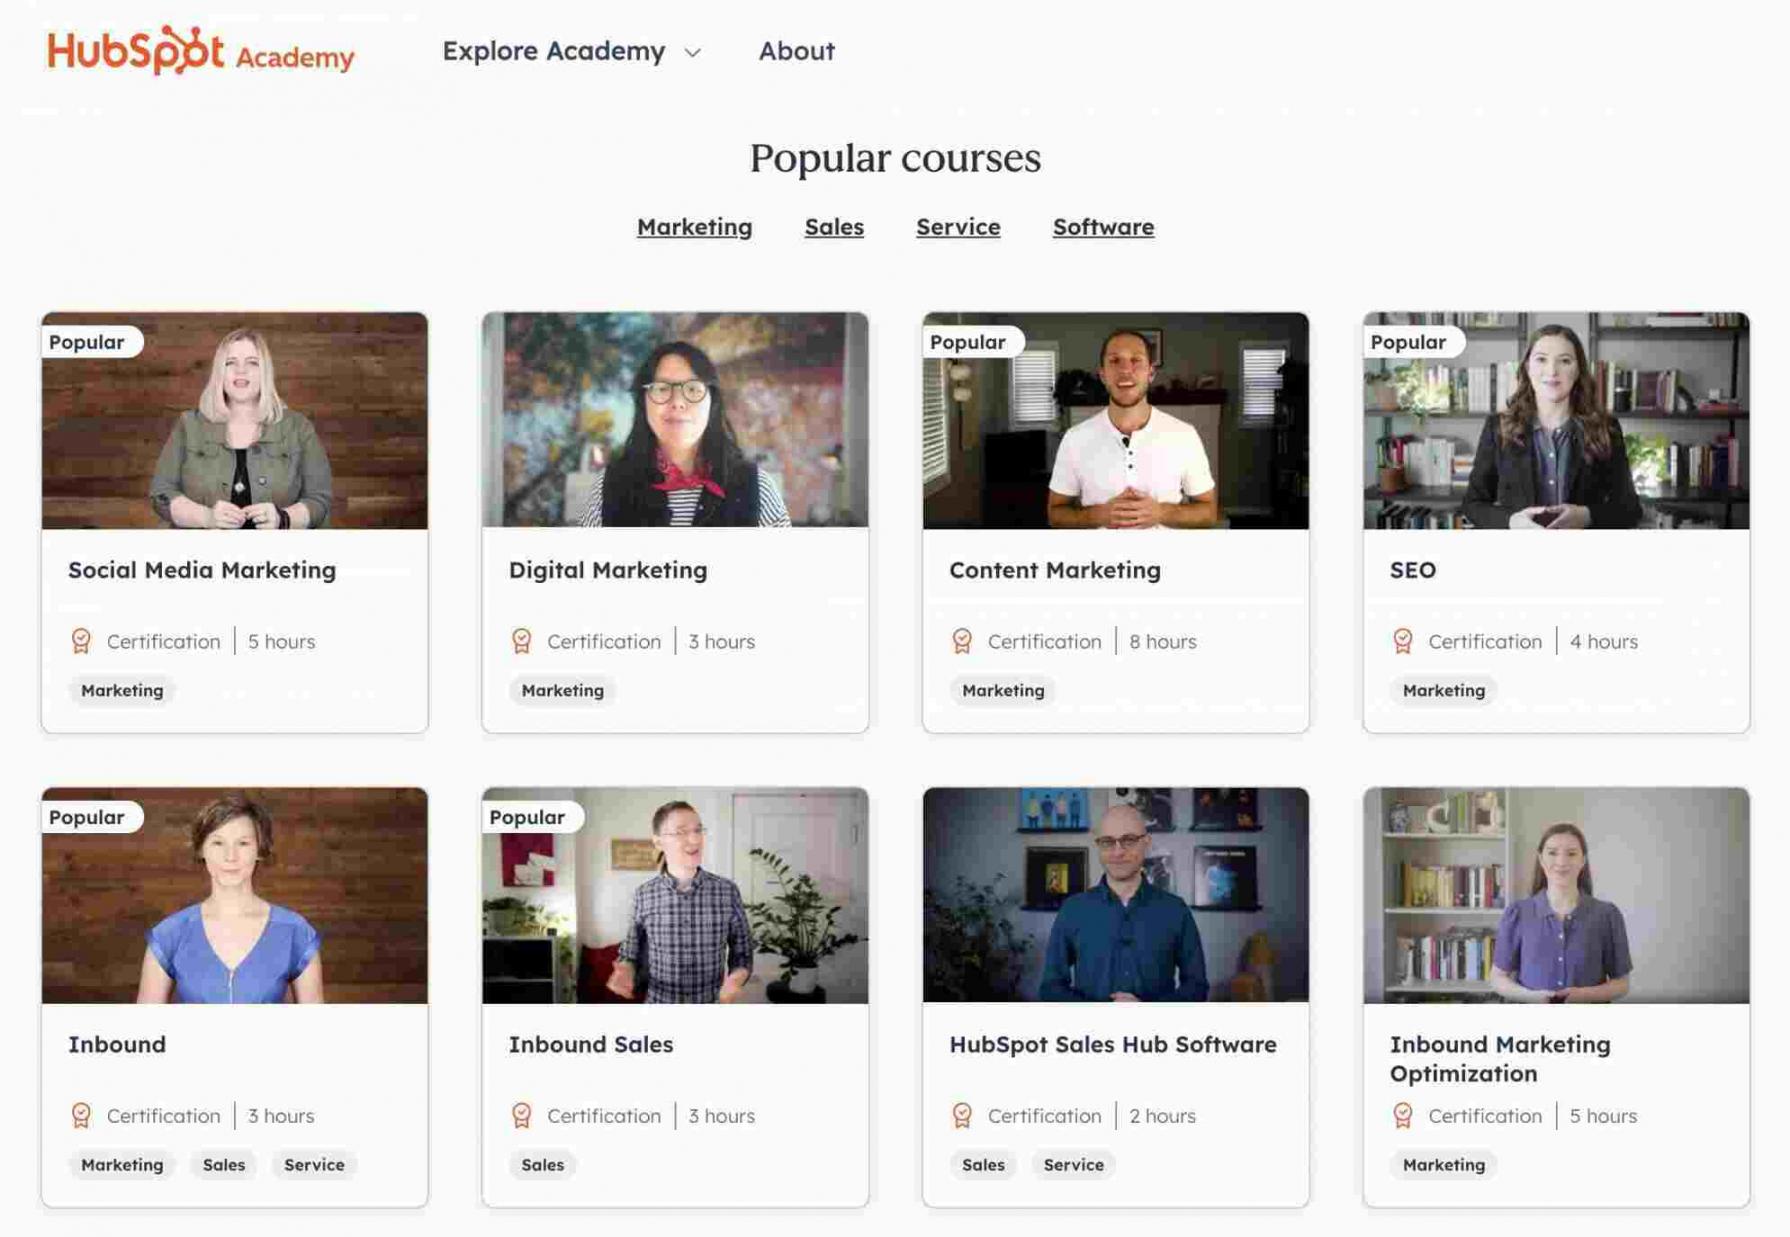This screenshot has height=1237, width=1790.
Task: Open the Inbound Sales course thumbnail
Action: (675, 896)
